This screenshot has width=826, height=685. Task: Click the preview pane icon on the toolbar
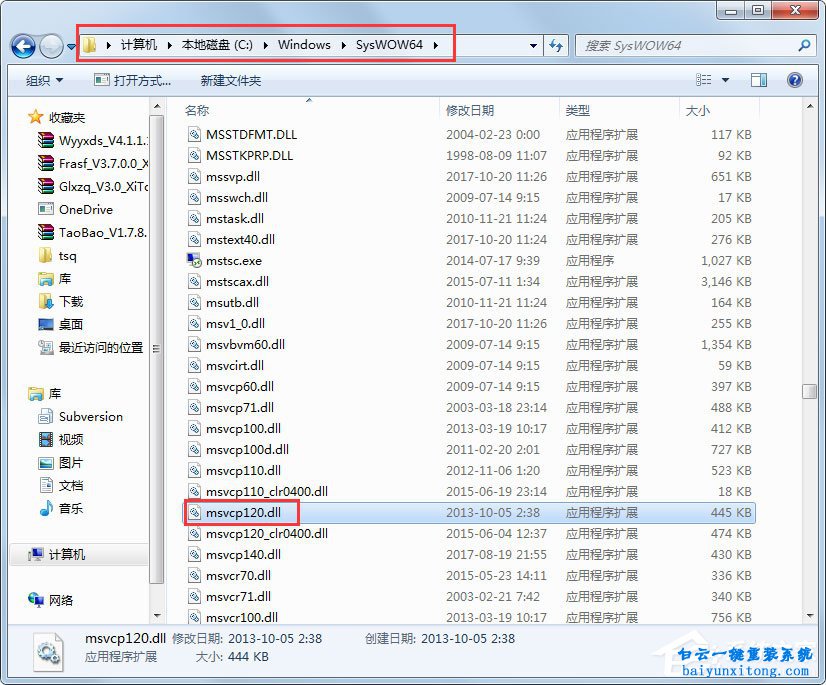[758, 79]
